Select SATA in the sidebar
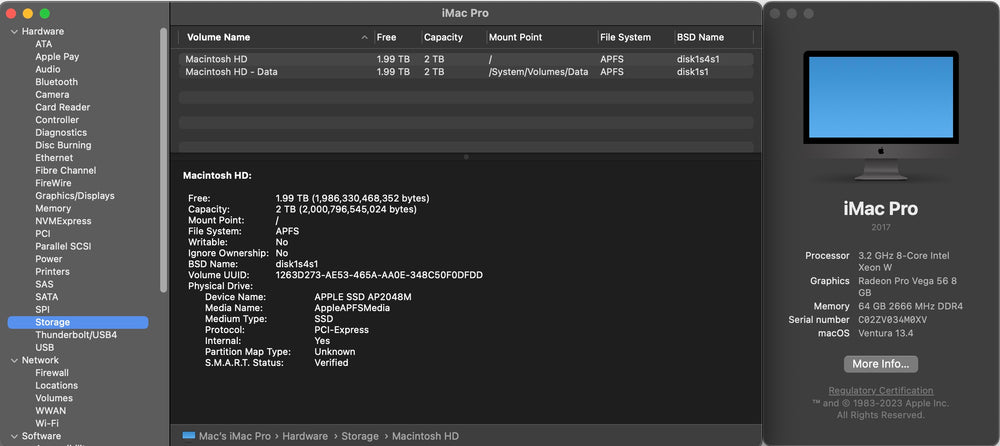 (47, 297)
